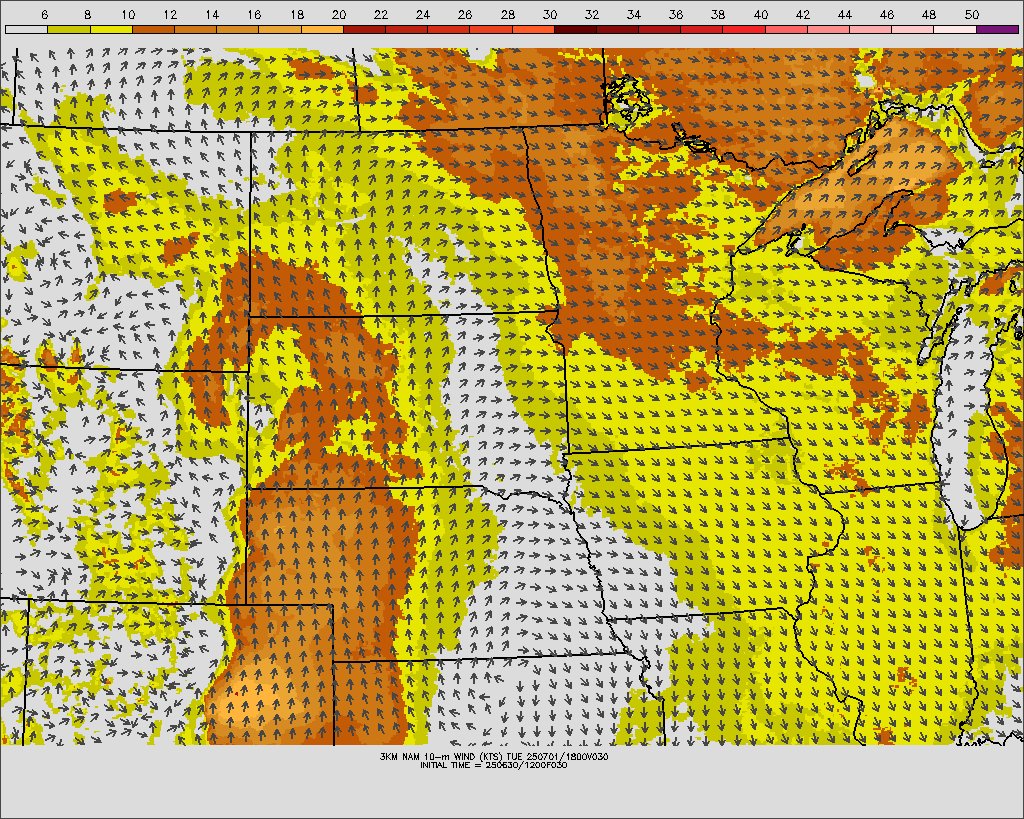Screen dimensions: 1024x819
Task: Select the legend swatch between 24 and 26
Action: pyautogui.click(x=449, y=29)
